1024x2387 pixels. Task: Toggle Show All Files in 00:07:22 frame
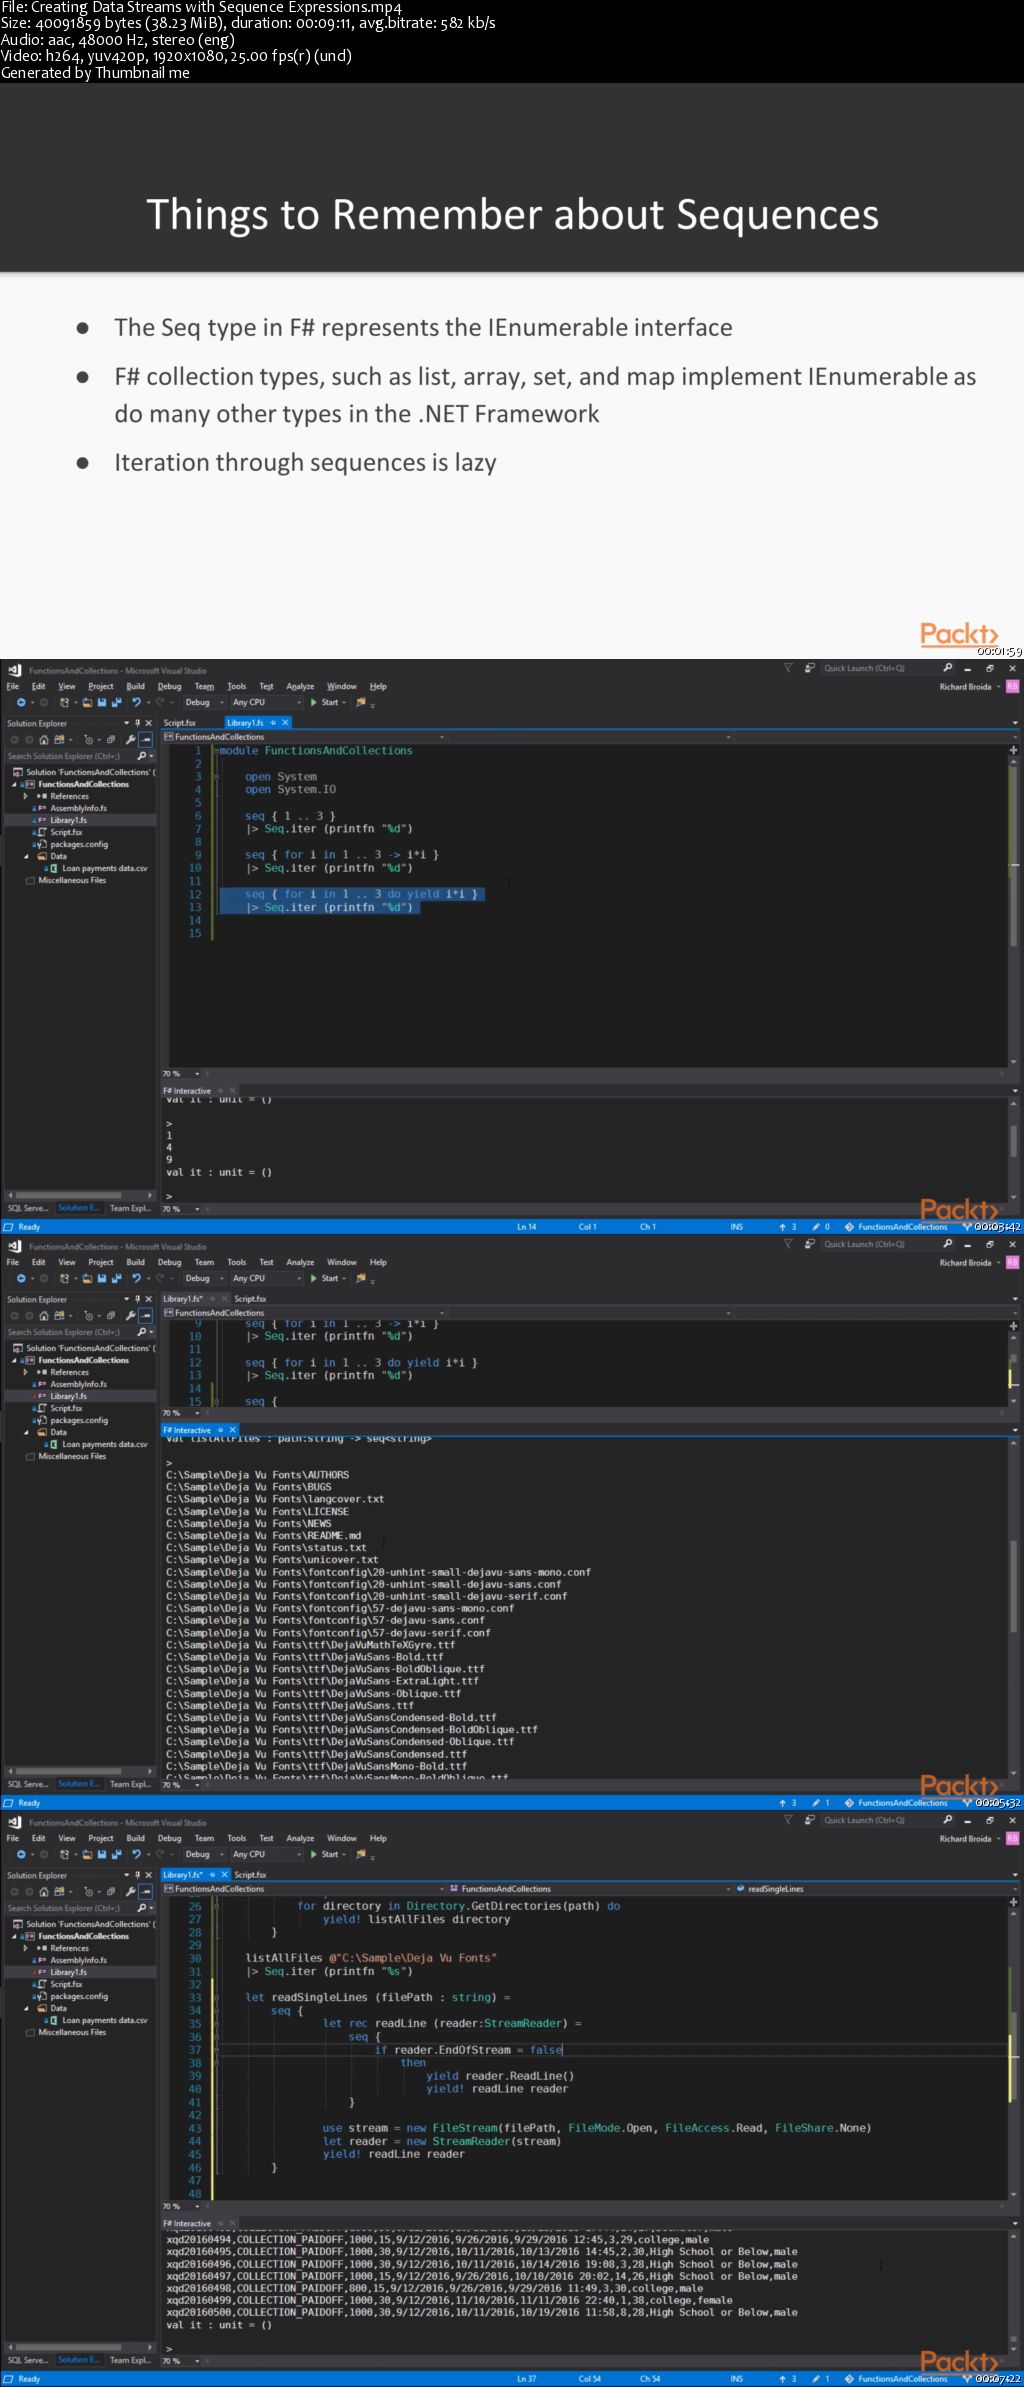tap(110, 1892)
